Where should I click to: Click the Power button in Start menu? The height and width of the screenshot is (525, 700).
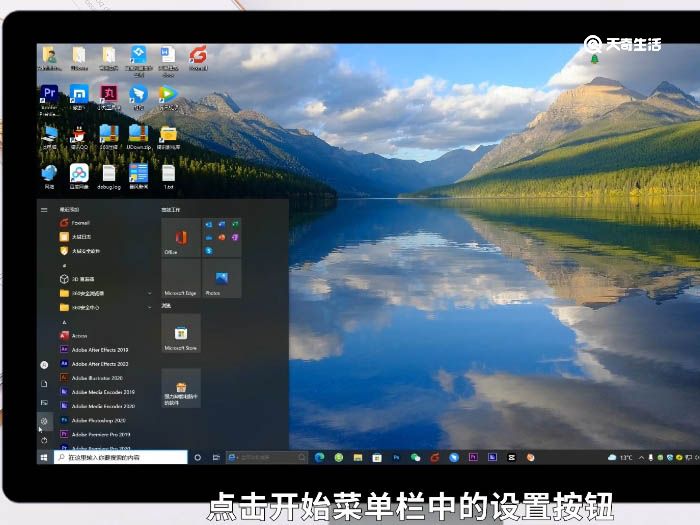pyautogui.click(x=44, y=440)
